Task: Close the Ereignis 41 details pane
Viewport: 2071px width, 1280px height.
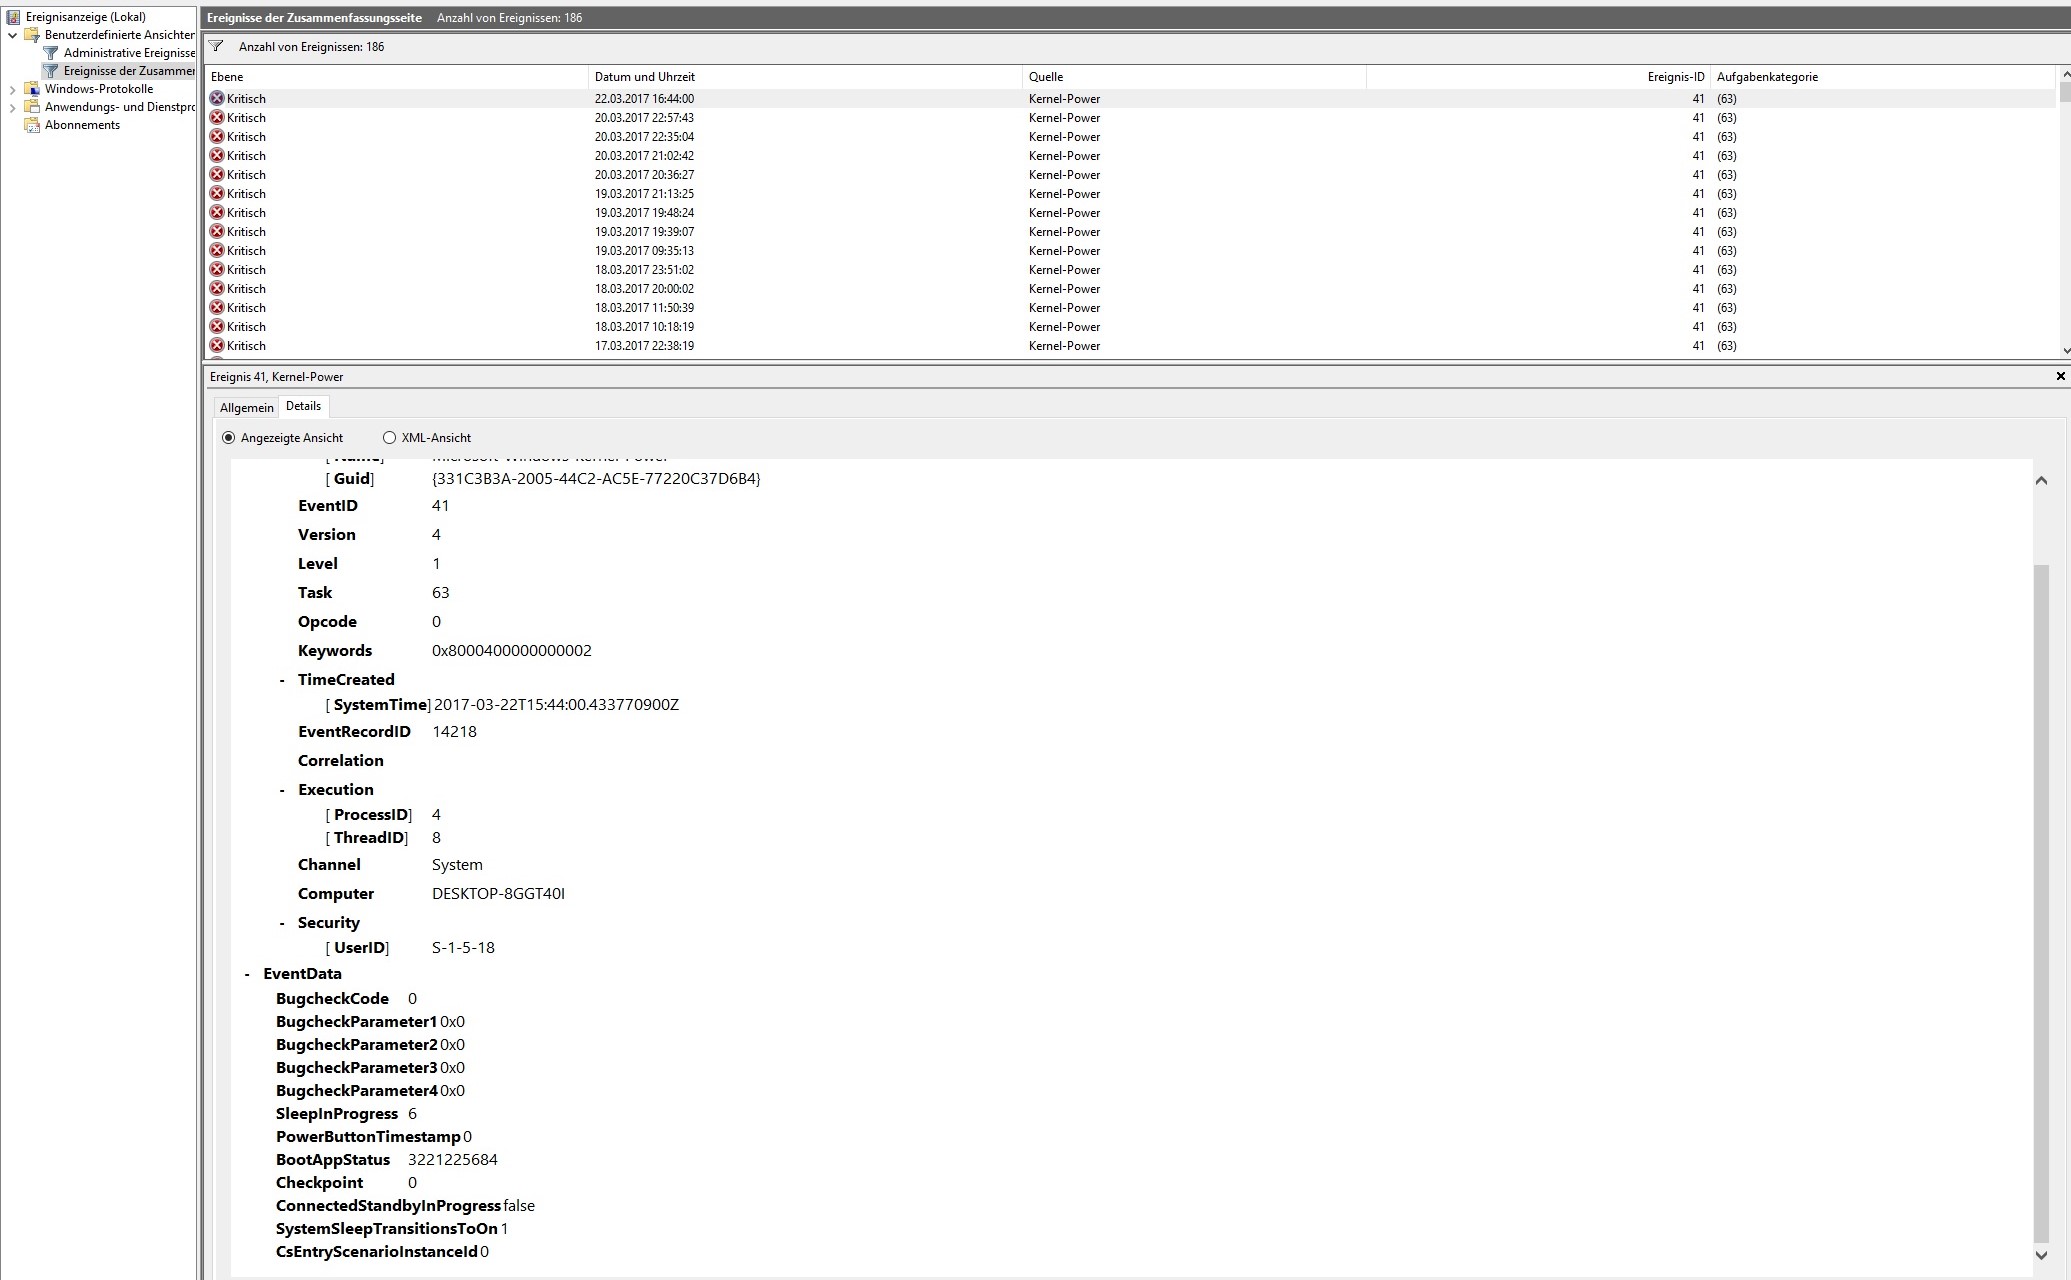Action: [2060, 377]
